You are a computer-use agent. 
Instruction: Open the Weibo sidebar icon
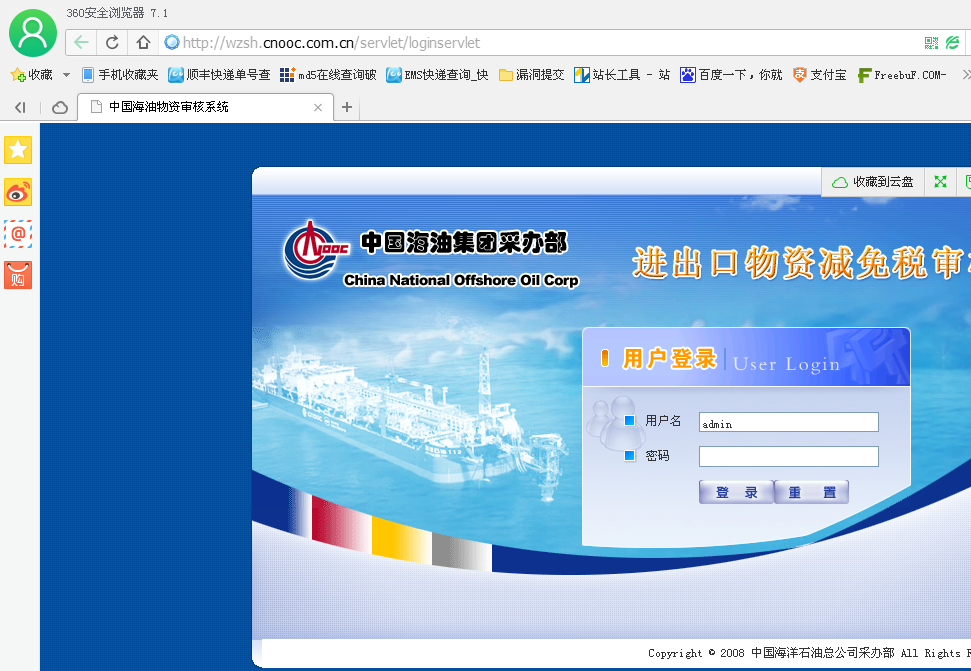pos(18,193)
